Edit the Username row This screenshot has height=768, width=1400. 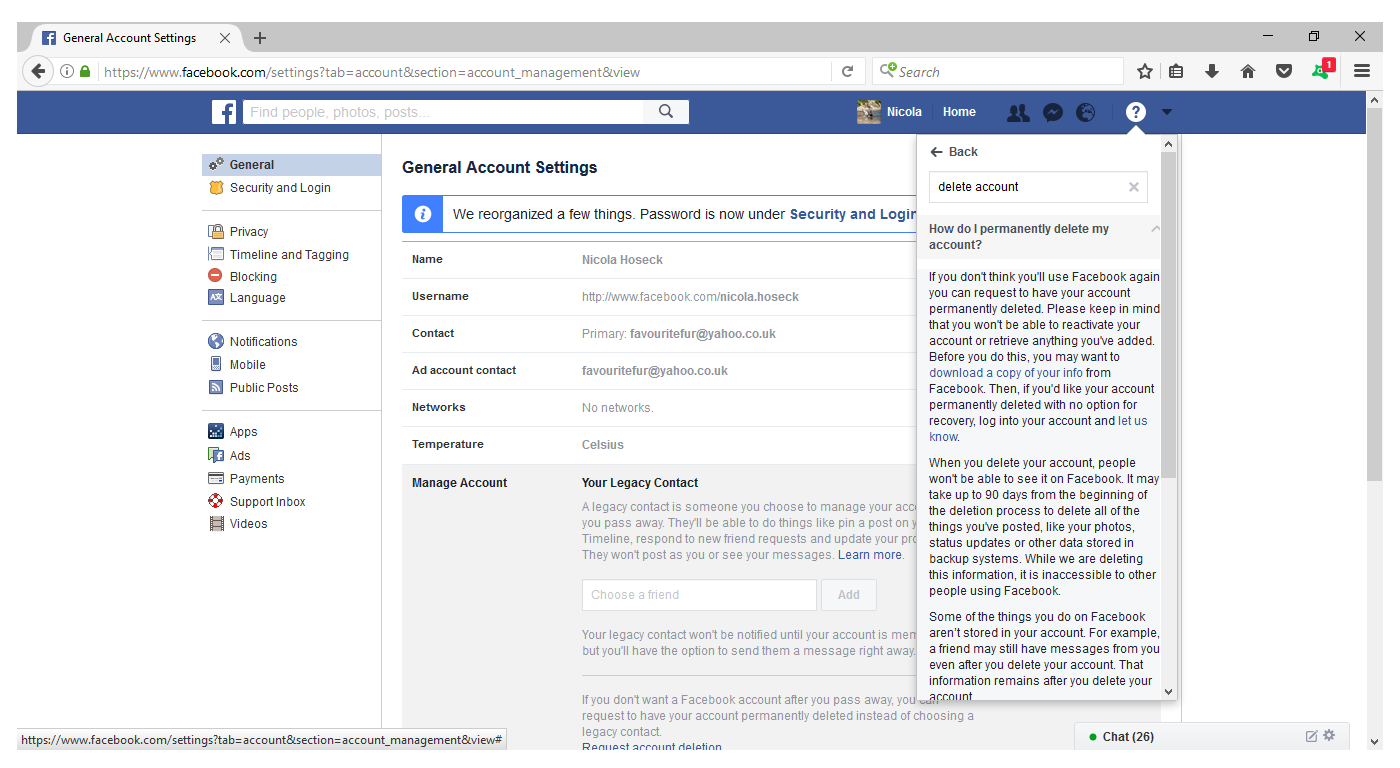pyautogui.click(x=660, y=297)
